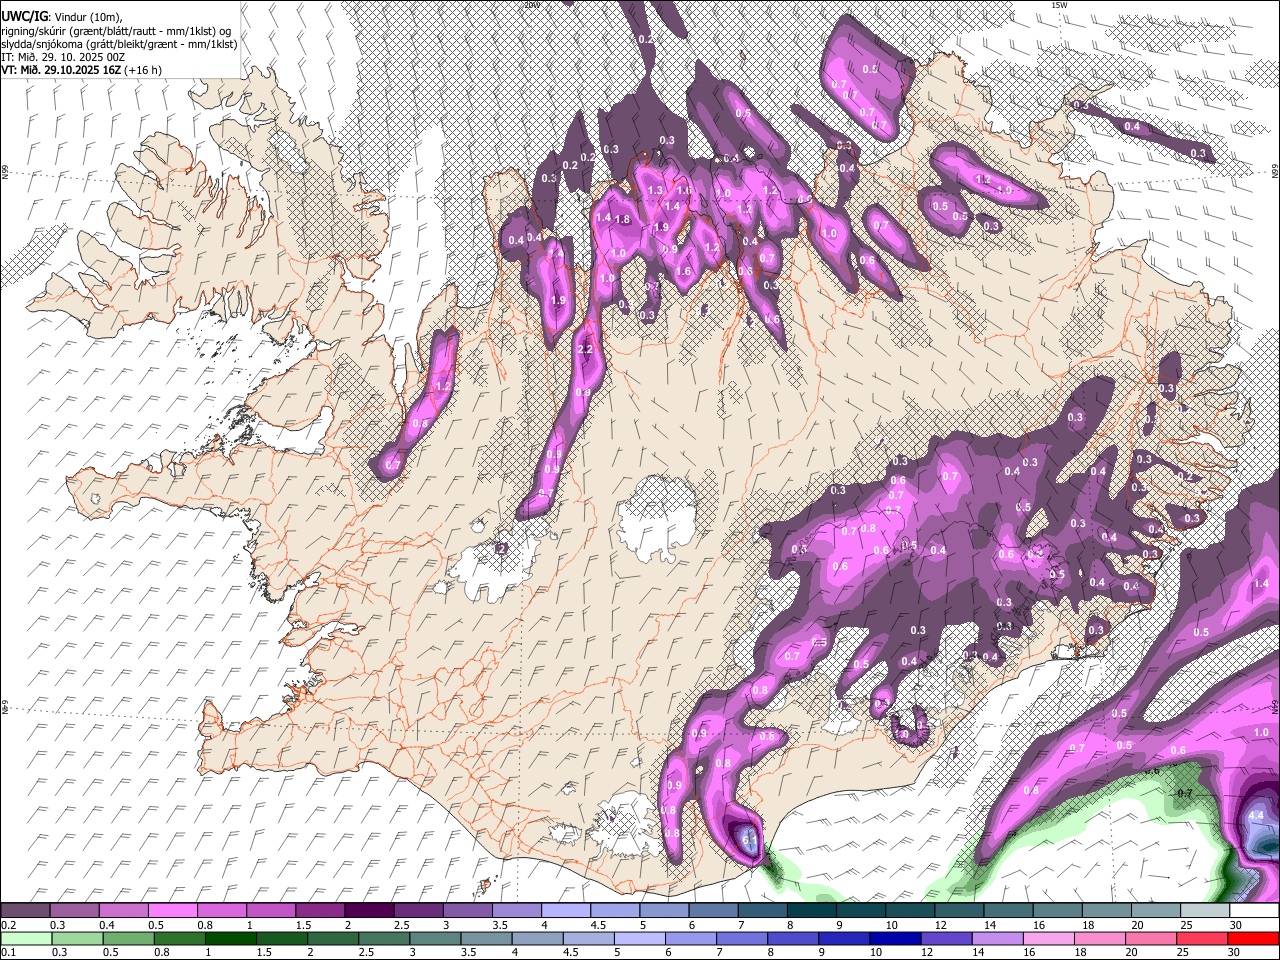Viewport: 1280px width, 960px height.
Task: Click the "4.4" precipitation value over the sea
Action: point(1258,816)
